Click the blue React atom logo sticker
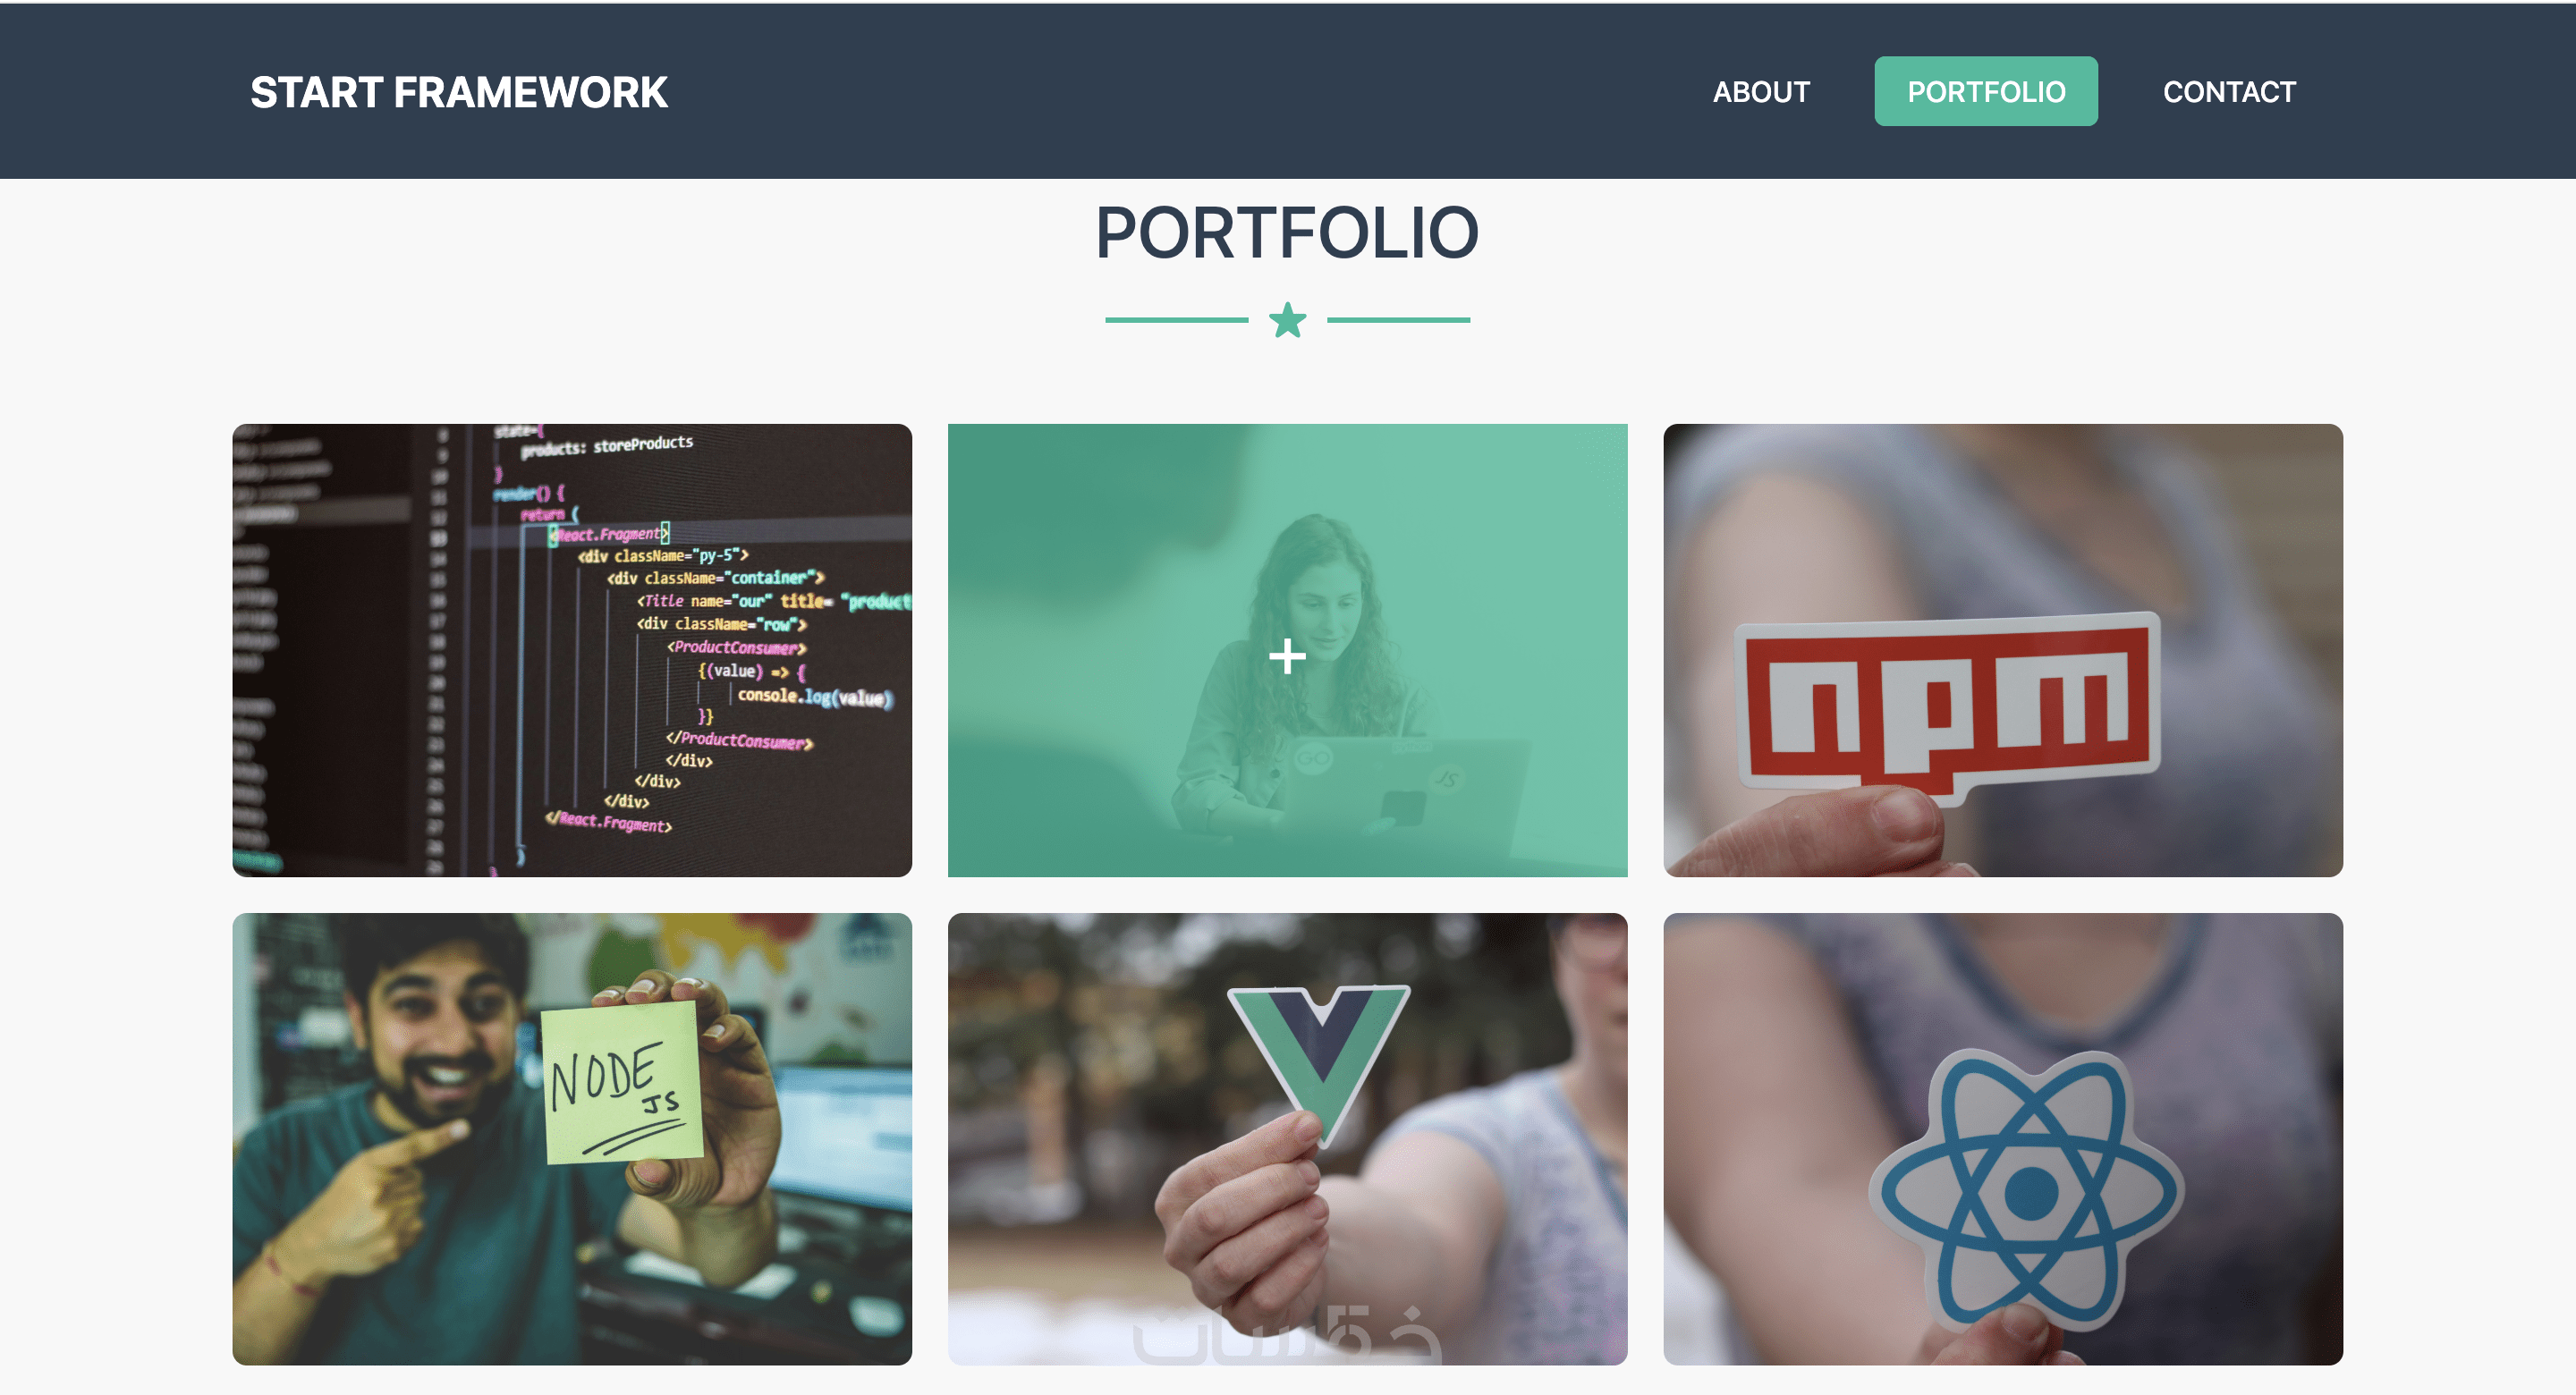This screenshot has width=2576, height=1395. coord(2027,1190)
